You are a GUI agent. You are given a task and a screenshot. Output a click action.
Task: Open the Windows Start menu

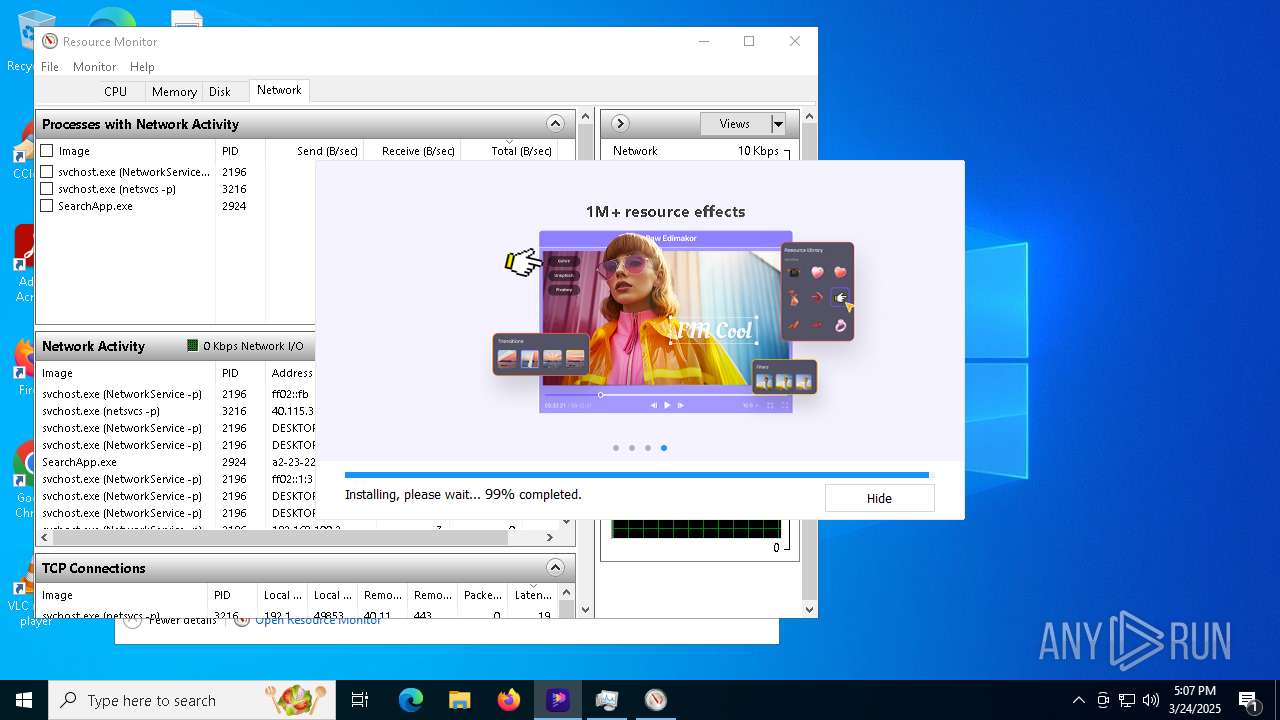point(24,700)
